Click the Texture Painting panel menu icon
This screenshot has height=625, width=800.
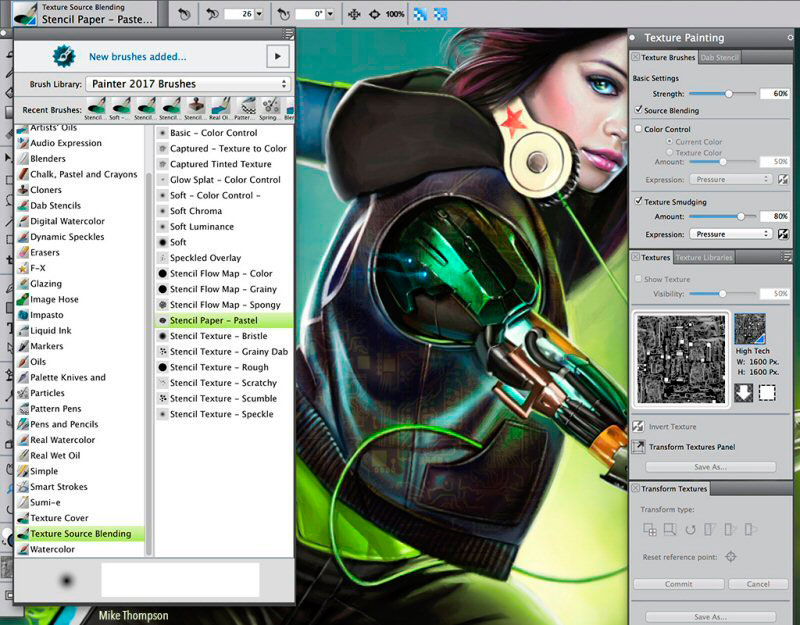point(790,38)
